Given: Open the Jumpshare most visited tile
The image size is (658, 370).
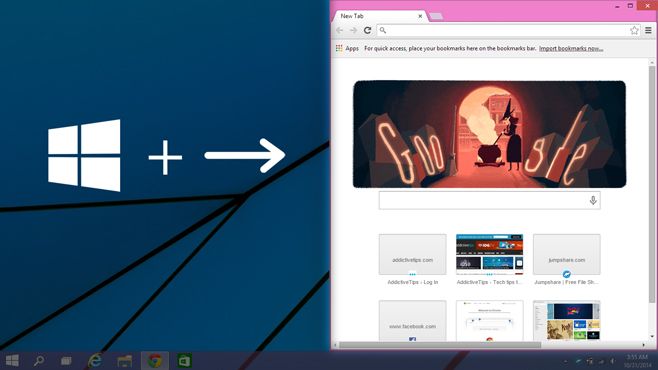Looking at the screenshot, I should click(567, 255).
